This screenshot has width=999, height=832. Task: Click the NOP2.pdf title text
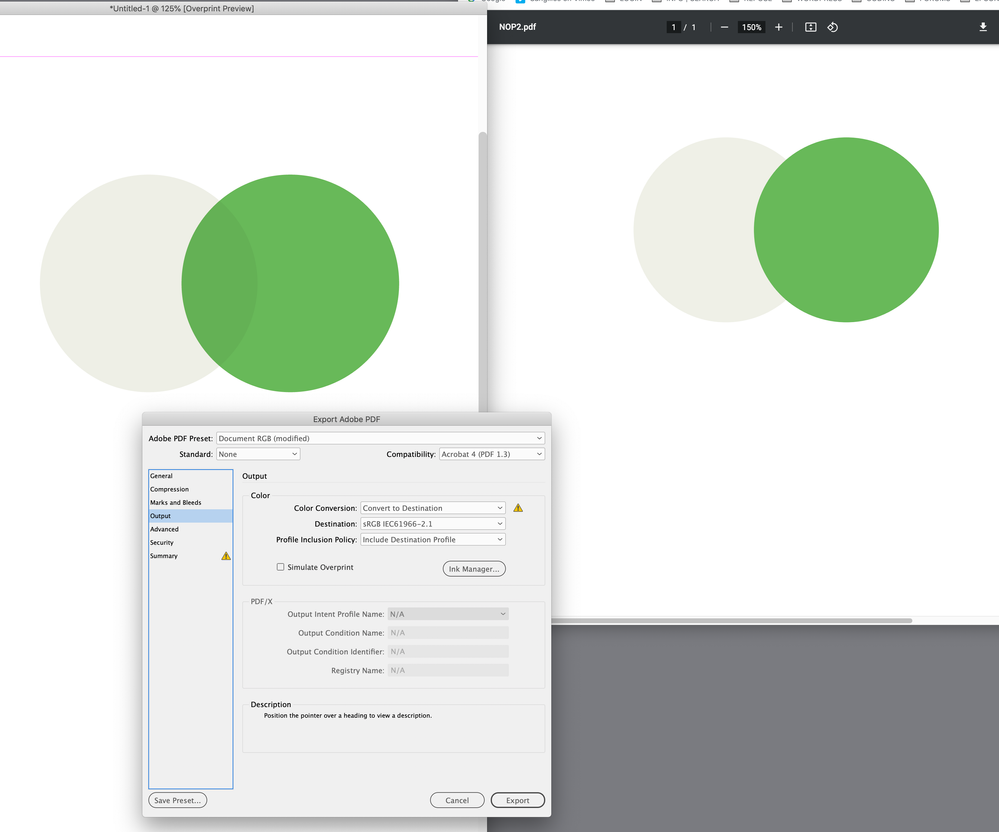pyautogui.click(x=517, y=27)
